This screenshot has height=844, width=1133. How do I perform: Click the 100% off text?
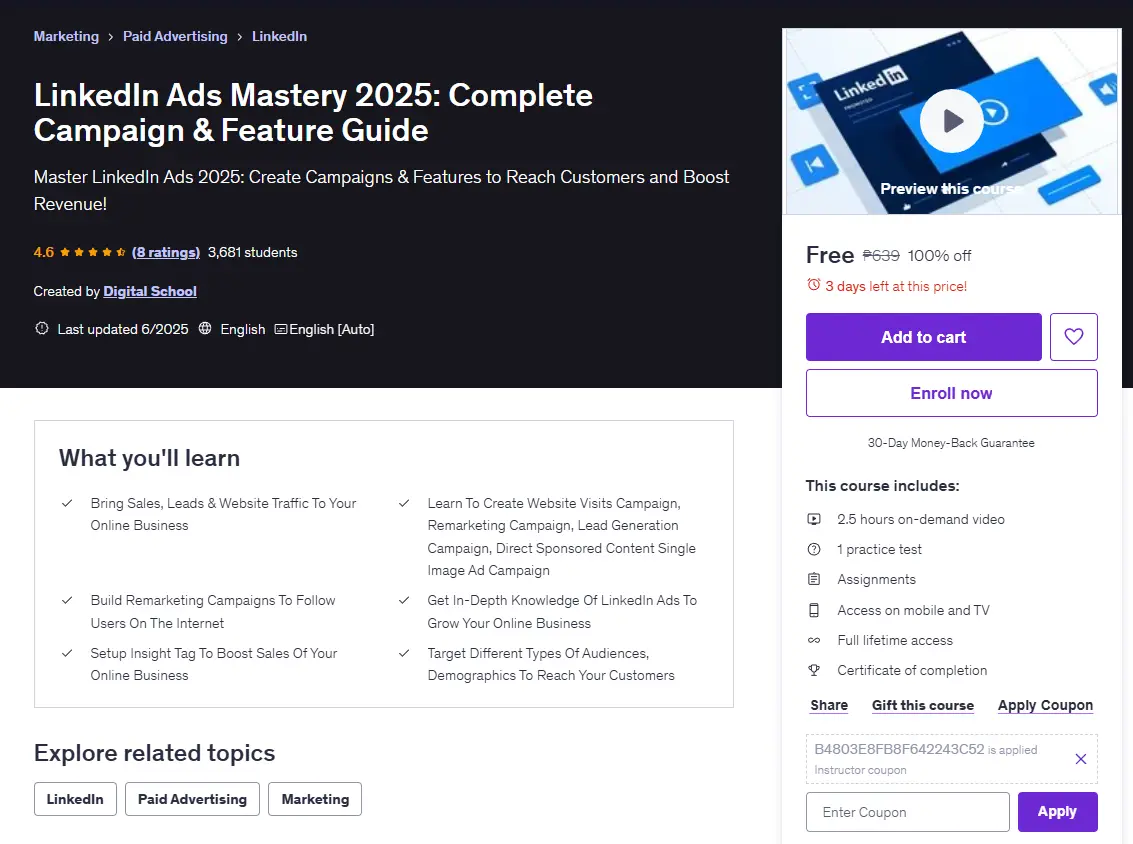pyautogui.click(x=939, y=256)
